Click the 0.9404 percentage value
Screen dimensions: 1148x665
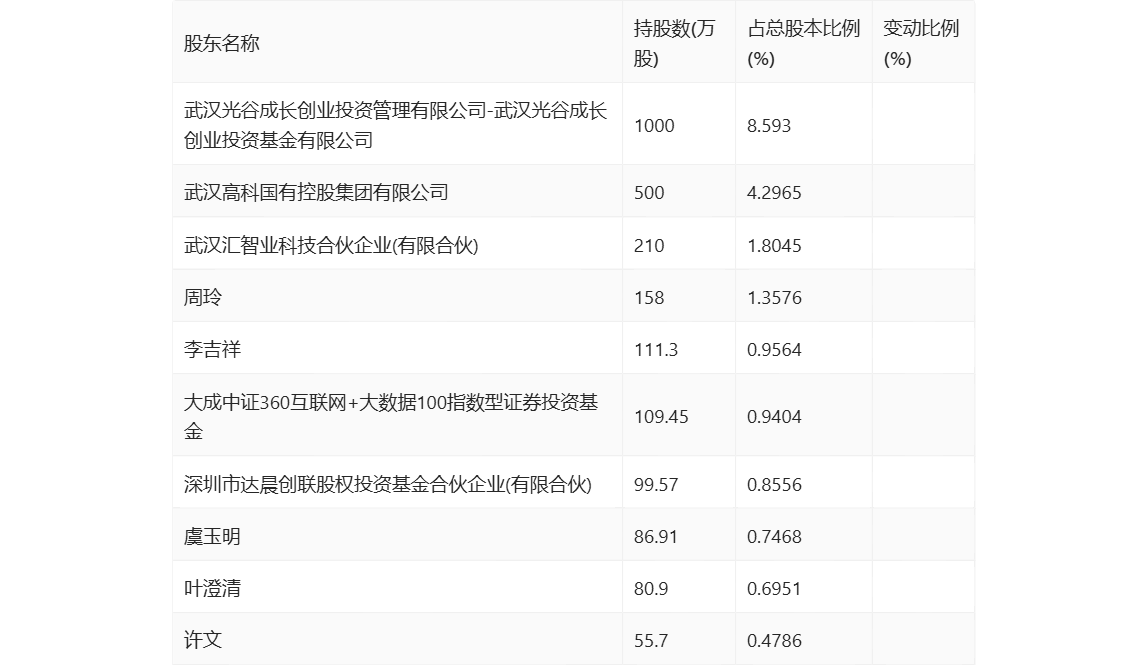[774, 417]
